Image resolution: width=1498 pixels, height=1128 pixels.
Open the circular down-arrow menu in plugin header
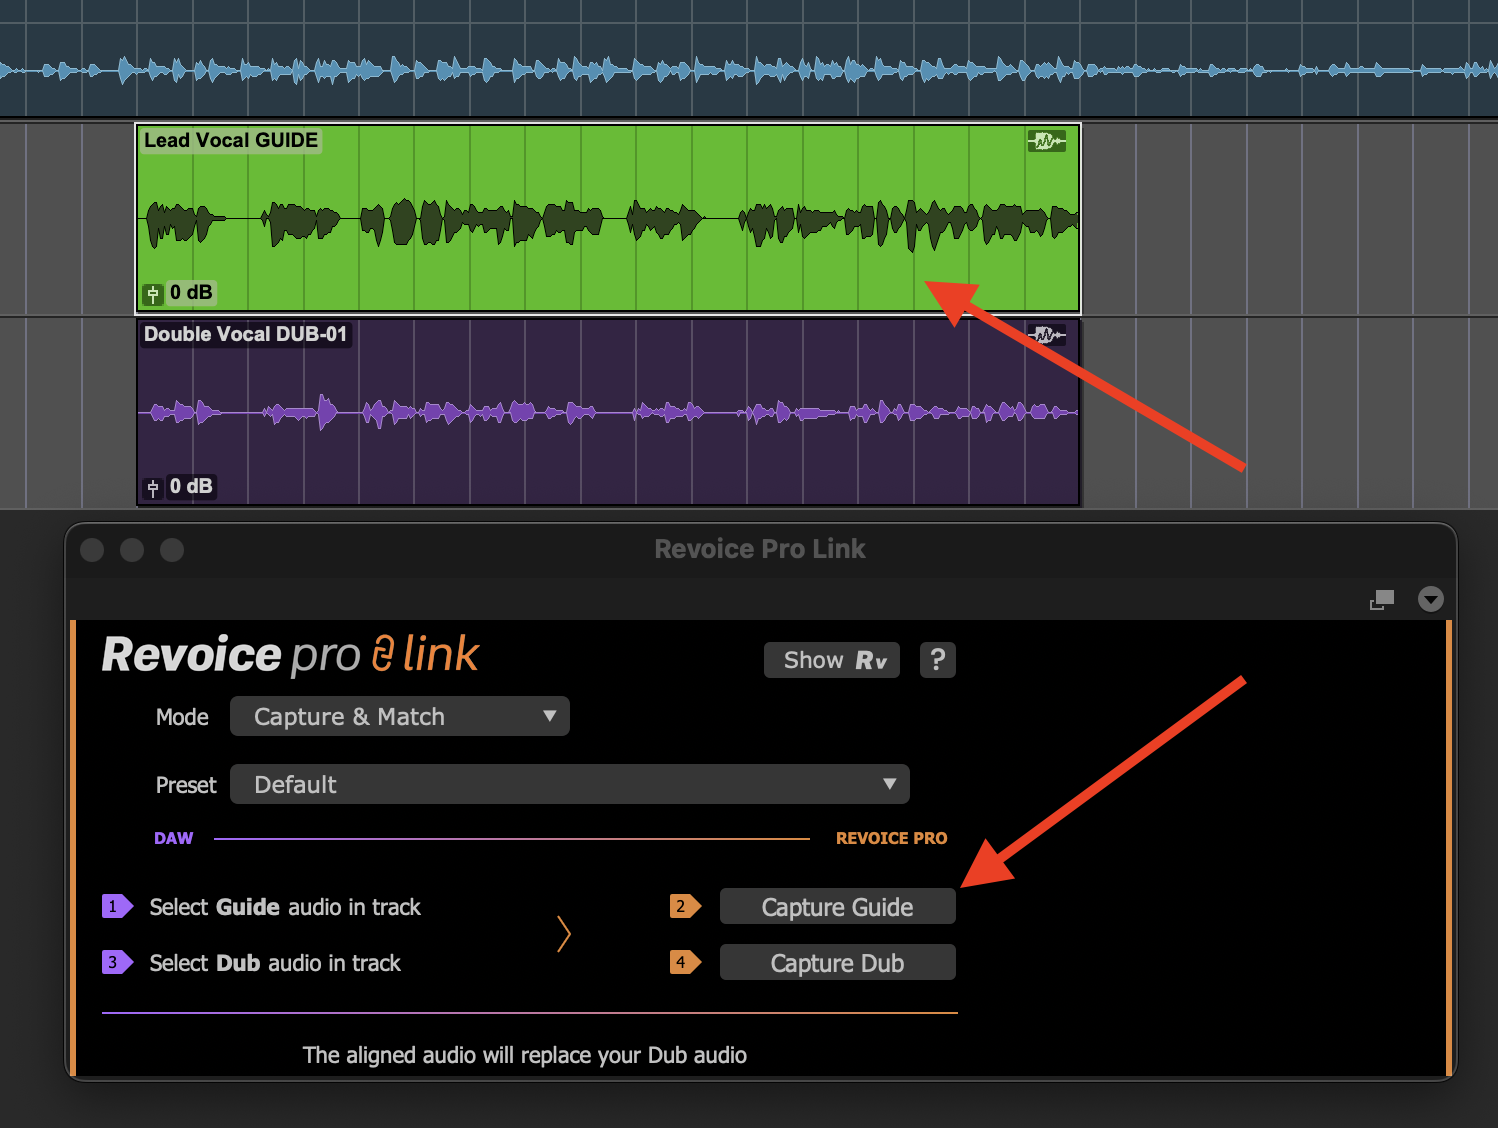pos(1431,599)
